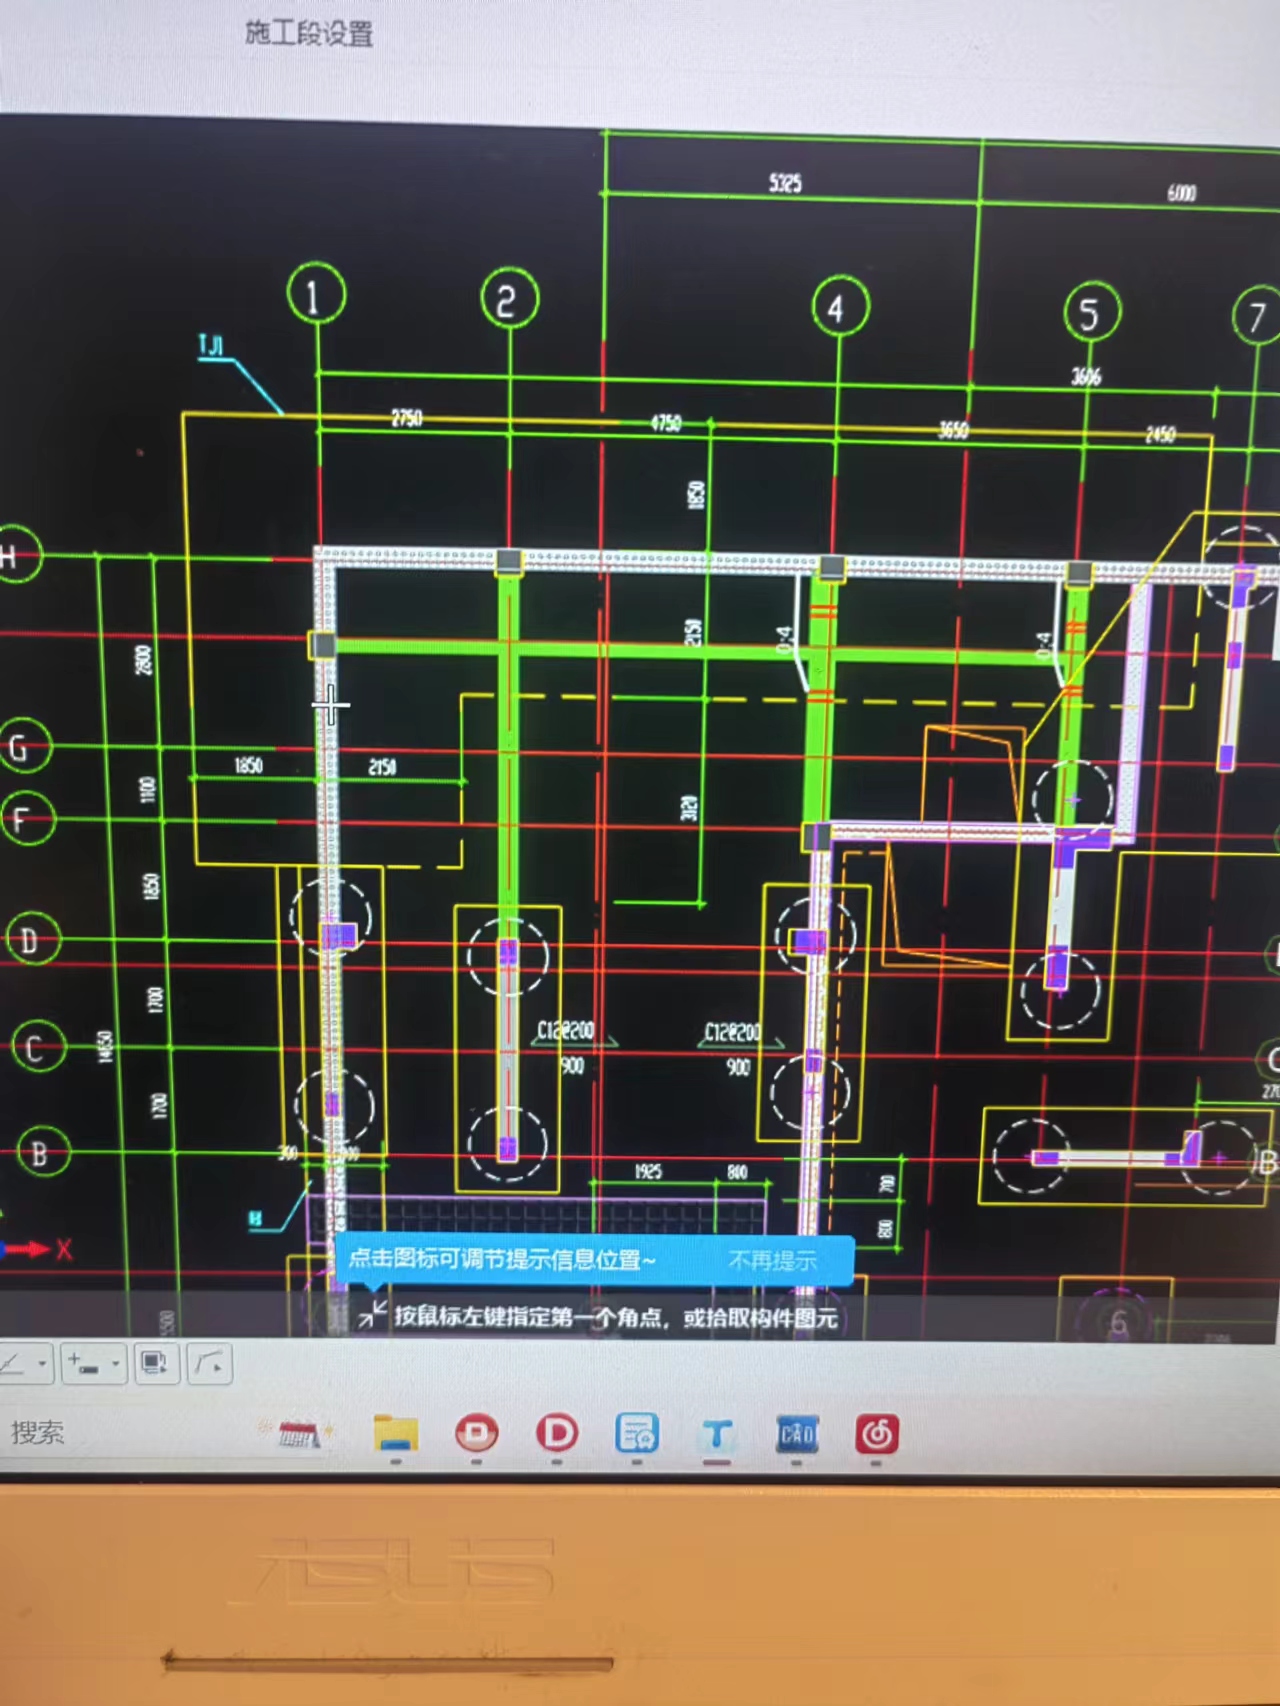Click the Windows taskbar 搜索 search box

[x=38, y=1432]
